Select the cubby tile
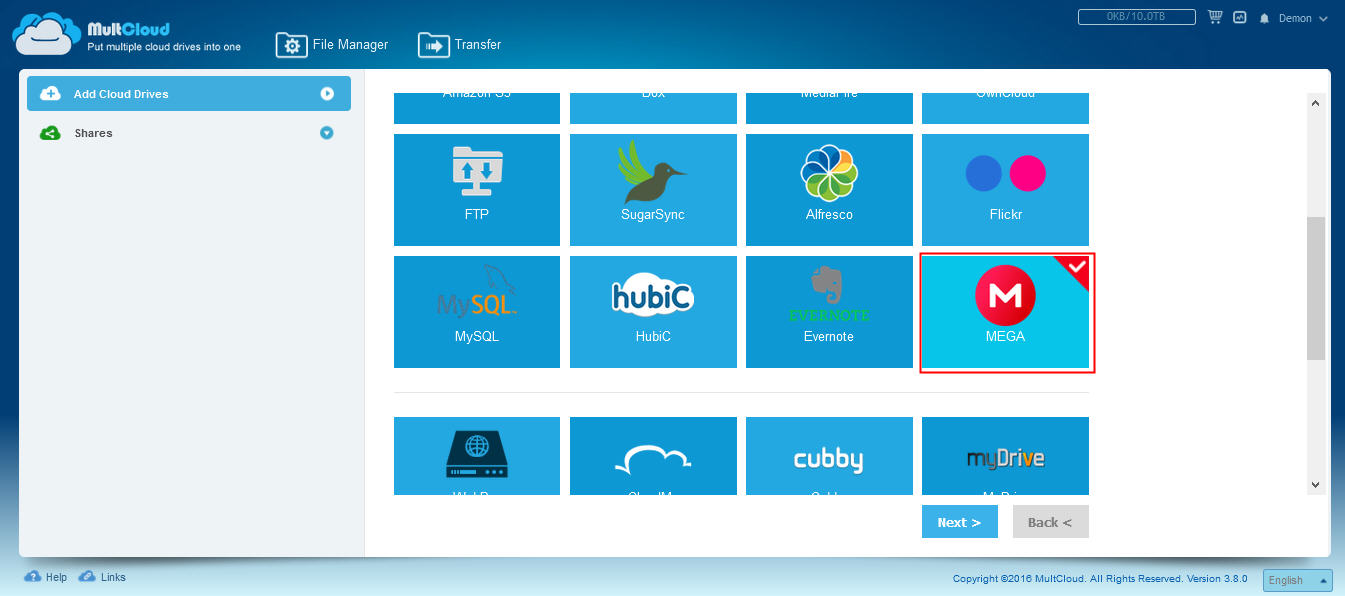 pyautogui.click(x=829, y=456)
